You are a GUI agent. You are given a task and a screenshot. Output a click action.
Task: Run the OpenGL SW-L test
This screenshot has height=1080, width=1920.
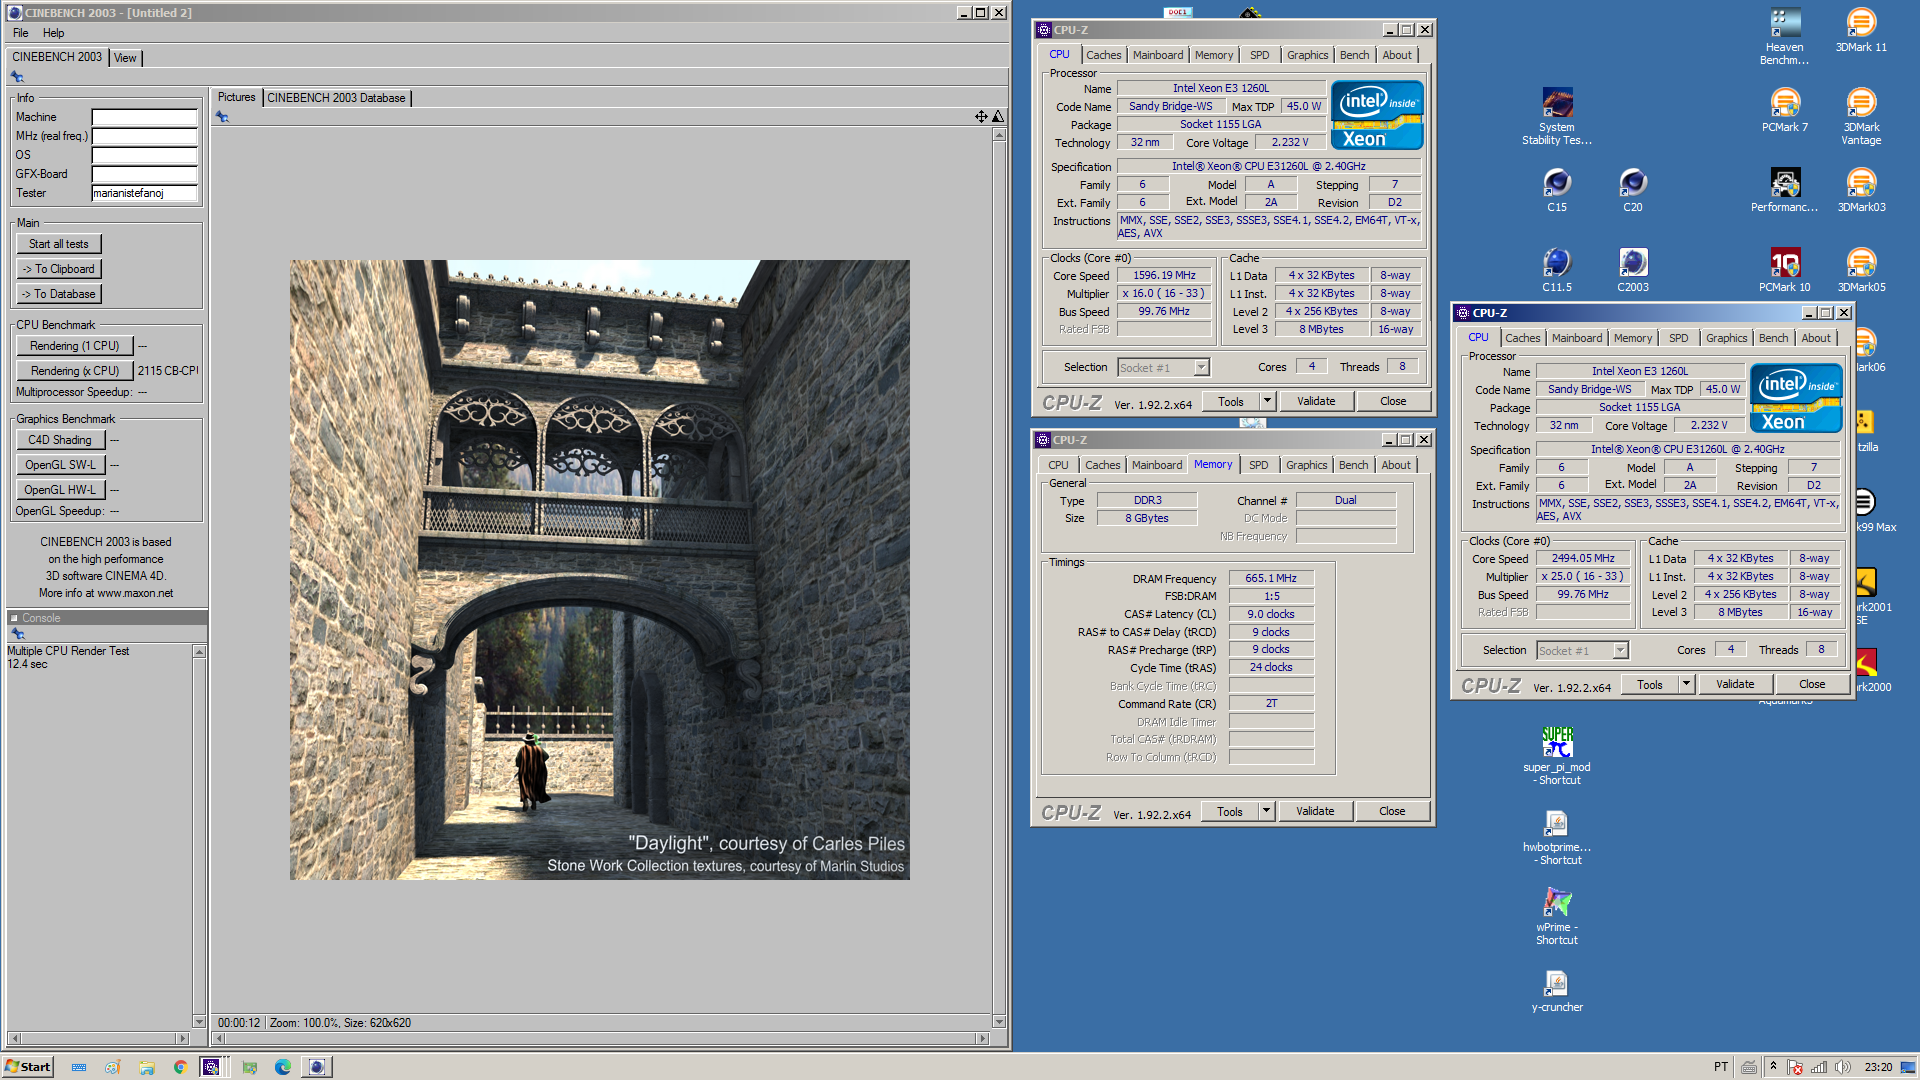coord(60,465)
